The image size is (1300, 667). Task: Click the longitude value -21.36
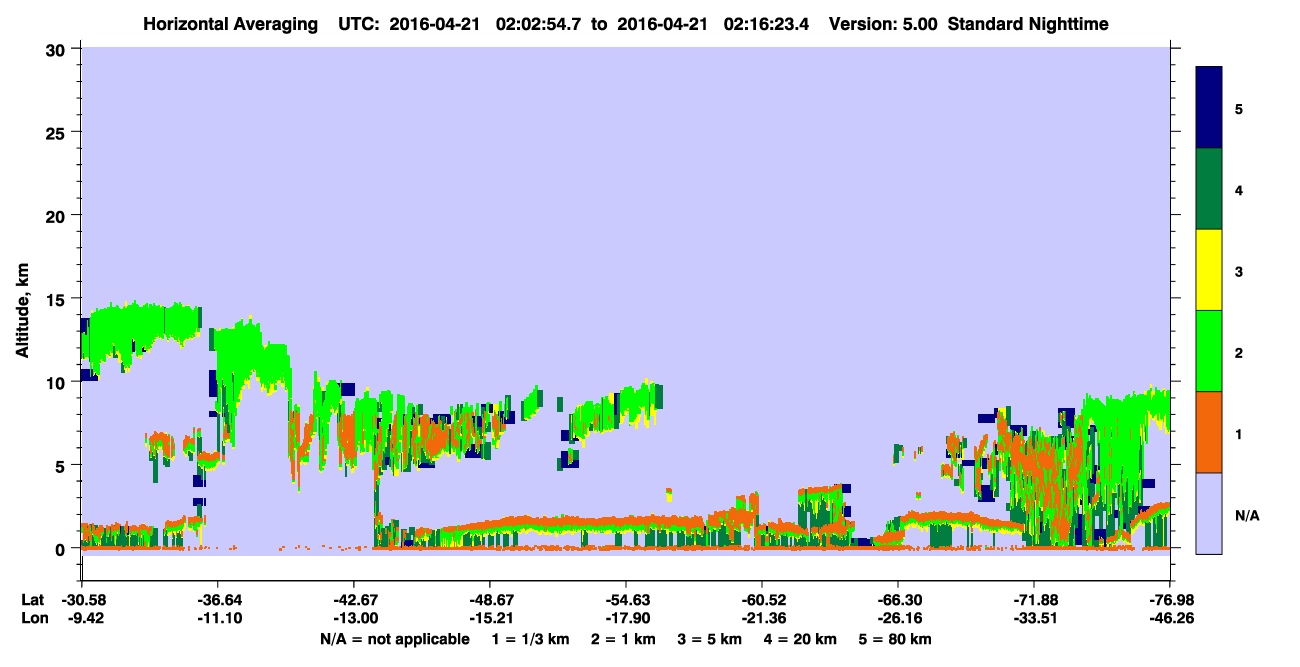click(x=762, y=619)
